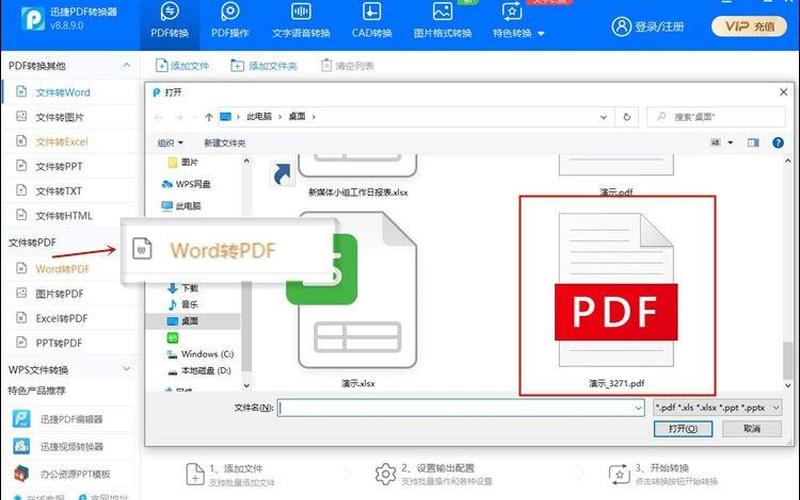This screenshot has width=800, height=500.
Task: Collapse the PDF转换其他 section
Action: point(127,65)
